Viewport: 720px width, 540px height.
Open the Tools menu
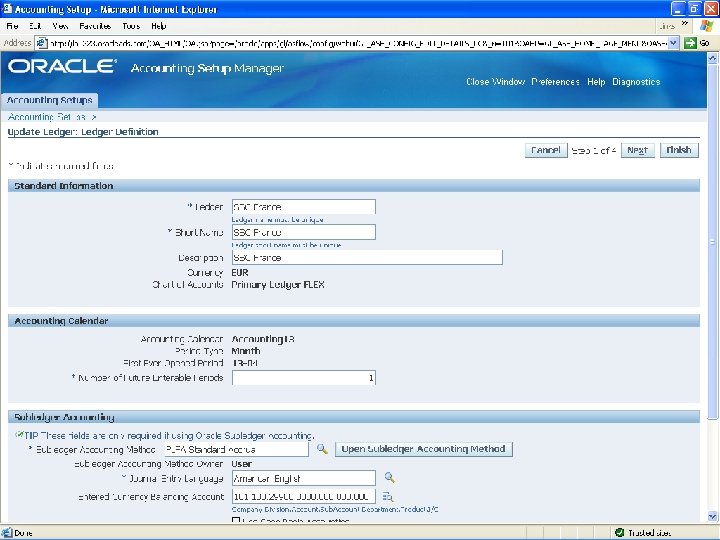[x=131, y=26]
